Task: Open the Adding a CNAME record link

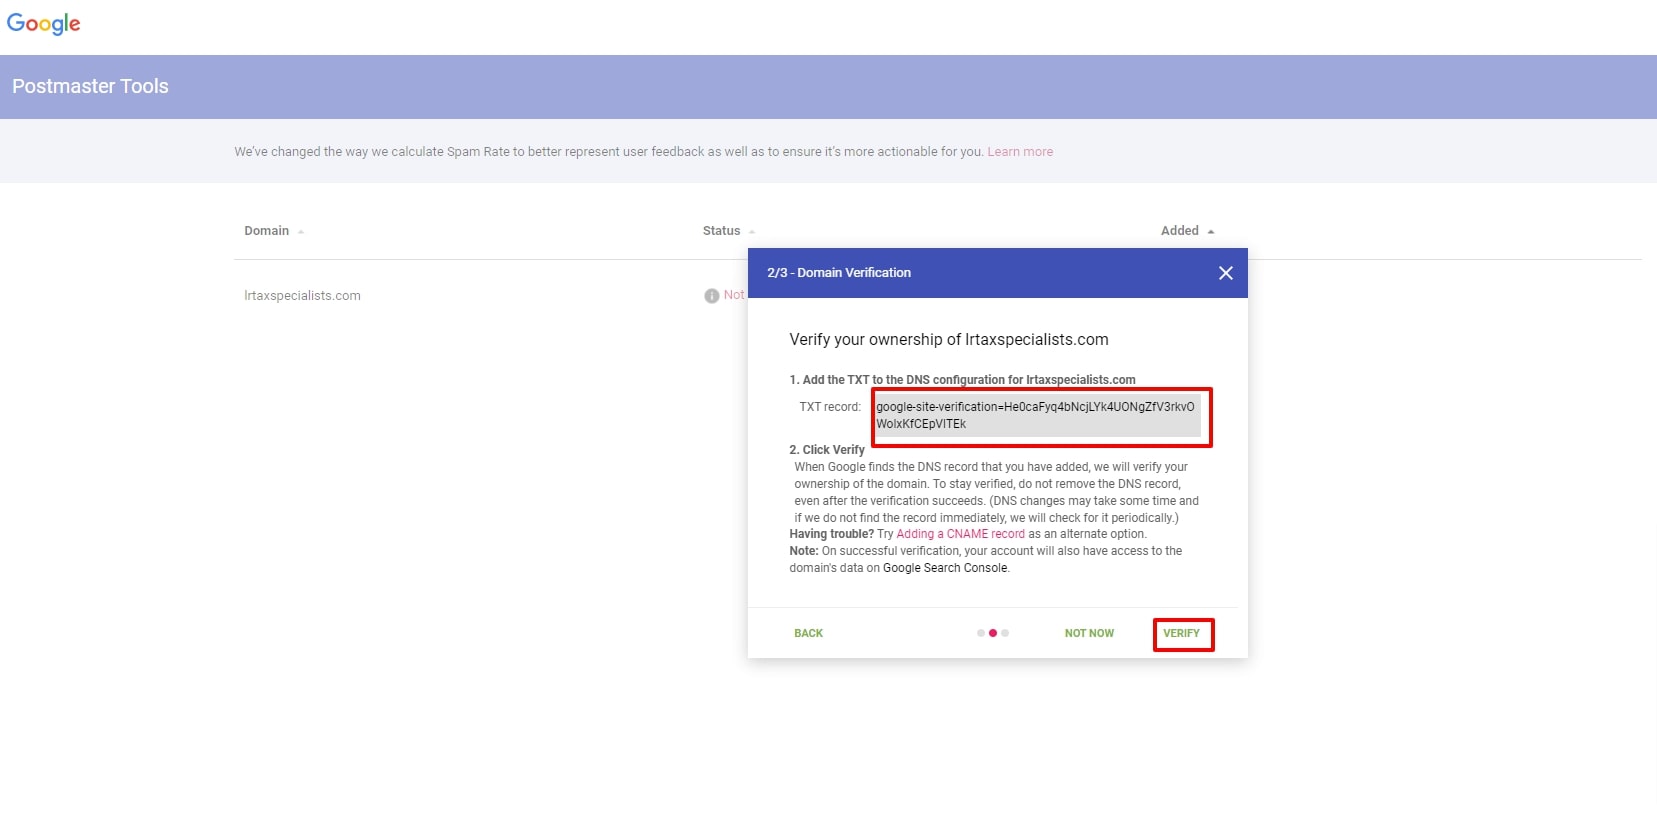Action: pos(960,534)
